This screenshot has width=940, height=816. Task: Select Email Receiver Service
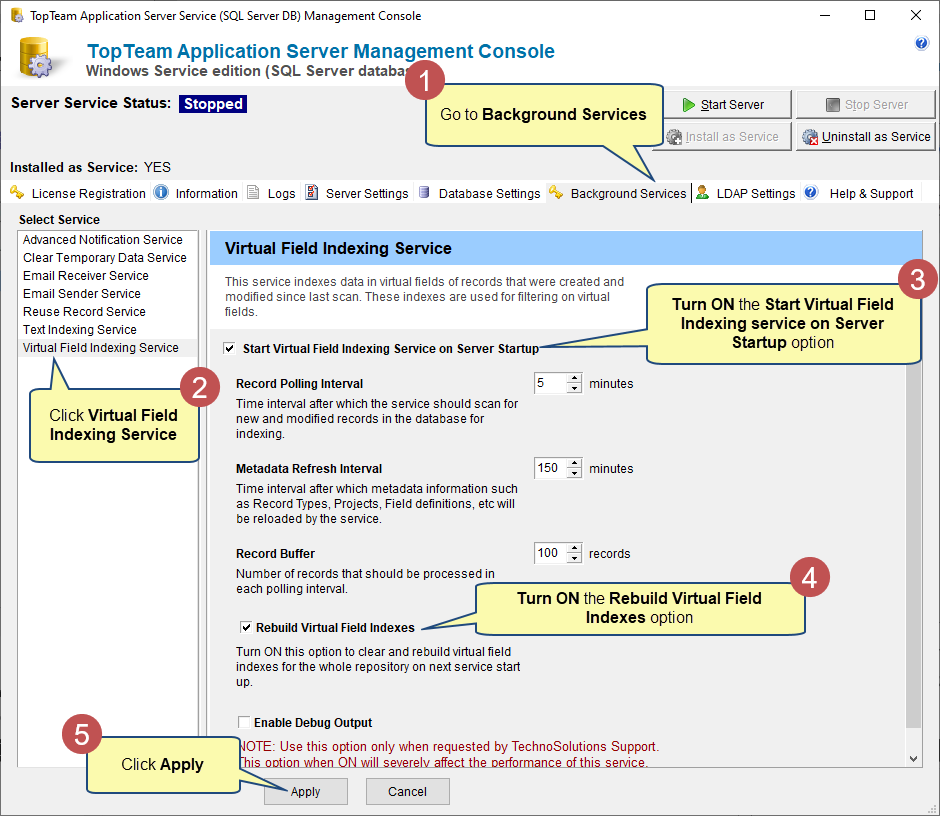coord(108,276)
